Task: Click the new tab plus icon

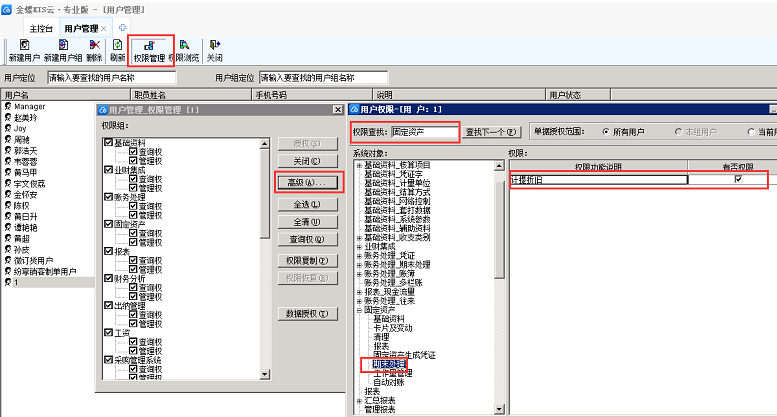Action: coord(123,26)
